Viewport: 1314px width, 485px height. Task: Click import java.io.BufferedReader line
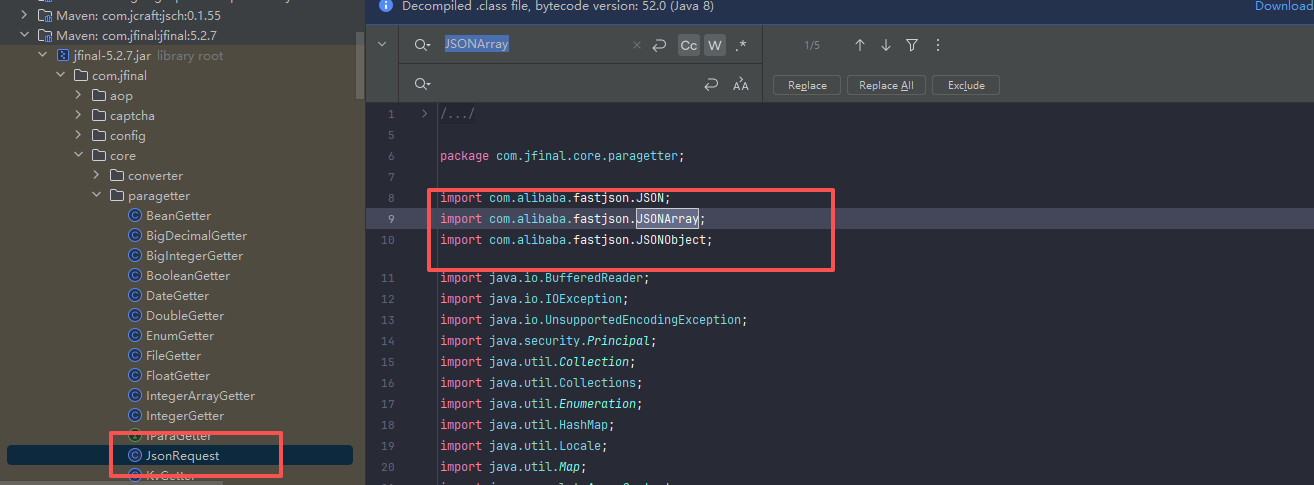(545, 277)
